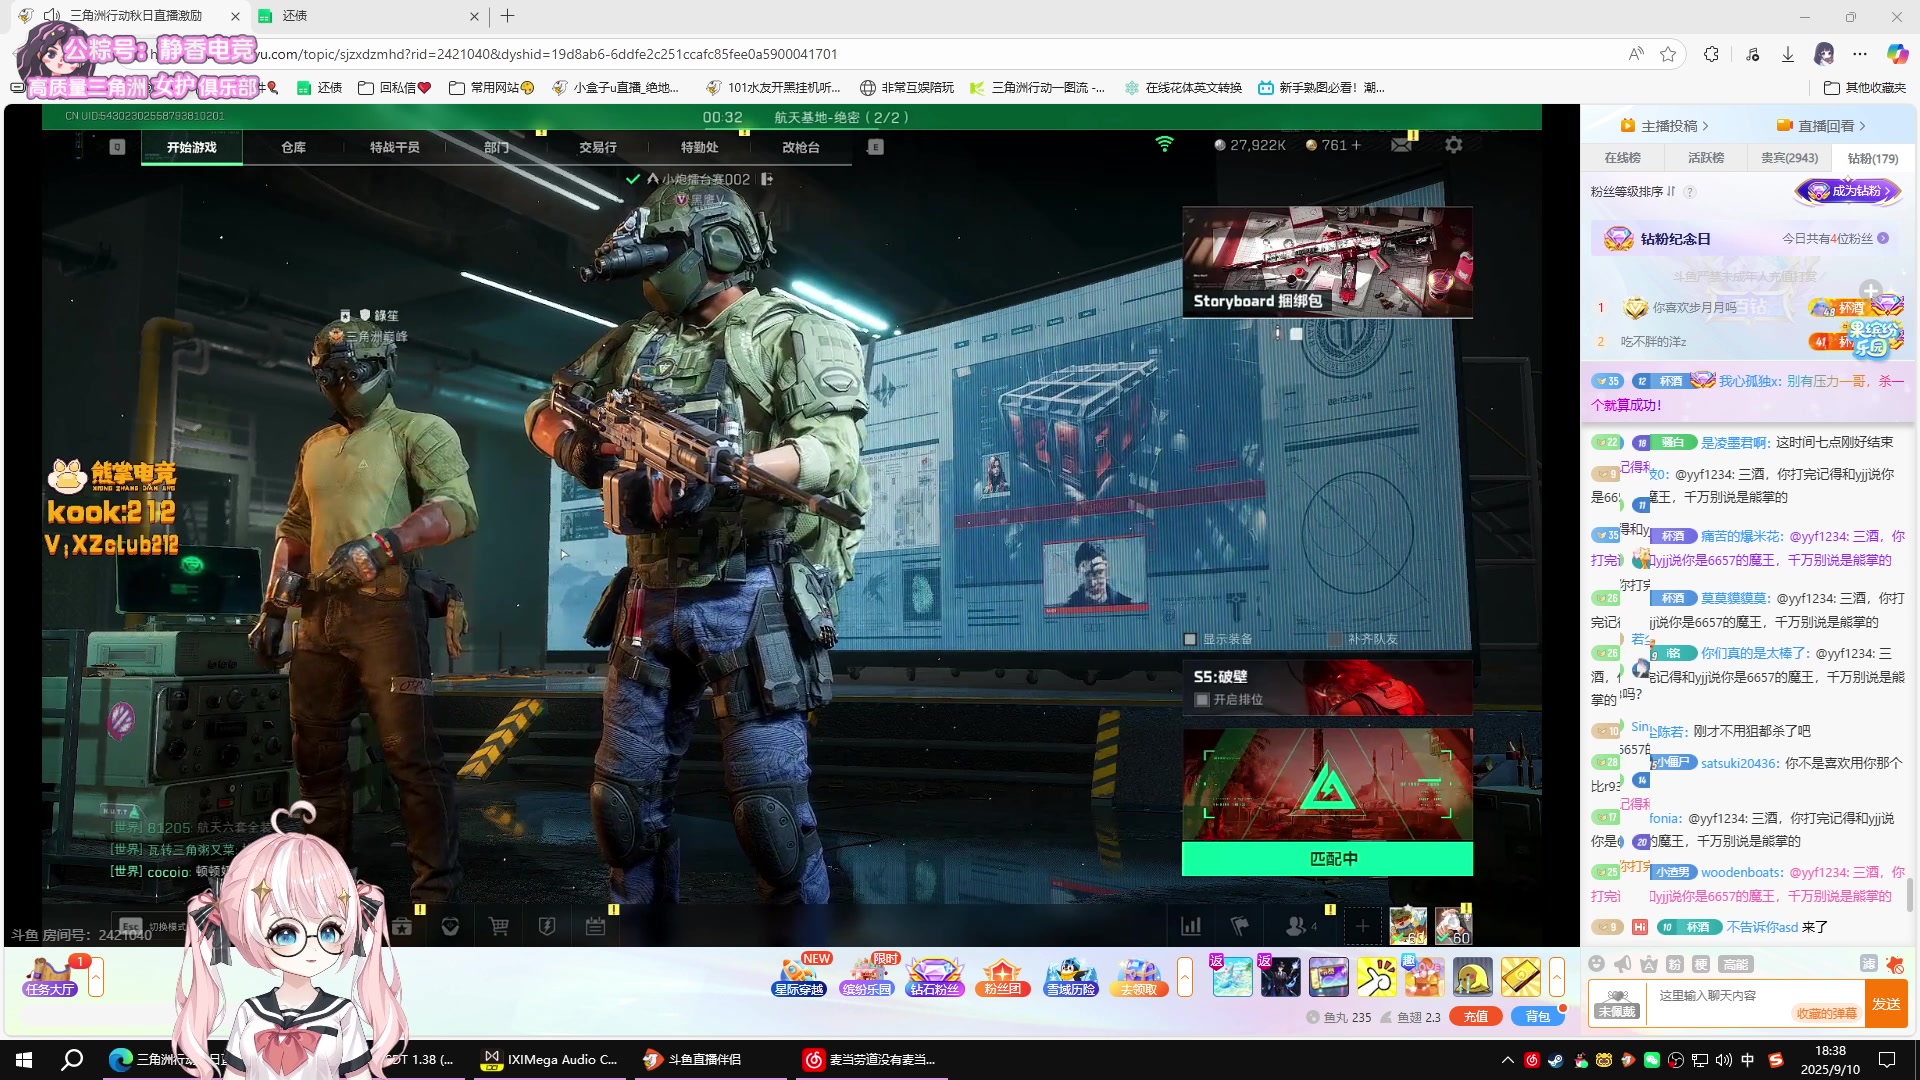Viewport: 1920px width, 1080px height.
Task: Open the in-game mail envelope icon
Action: coord(1401,145)
